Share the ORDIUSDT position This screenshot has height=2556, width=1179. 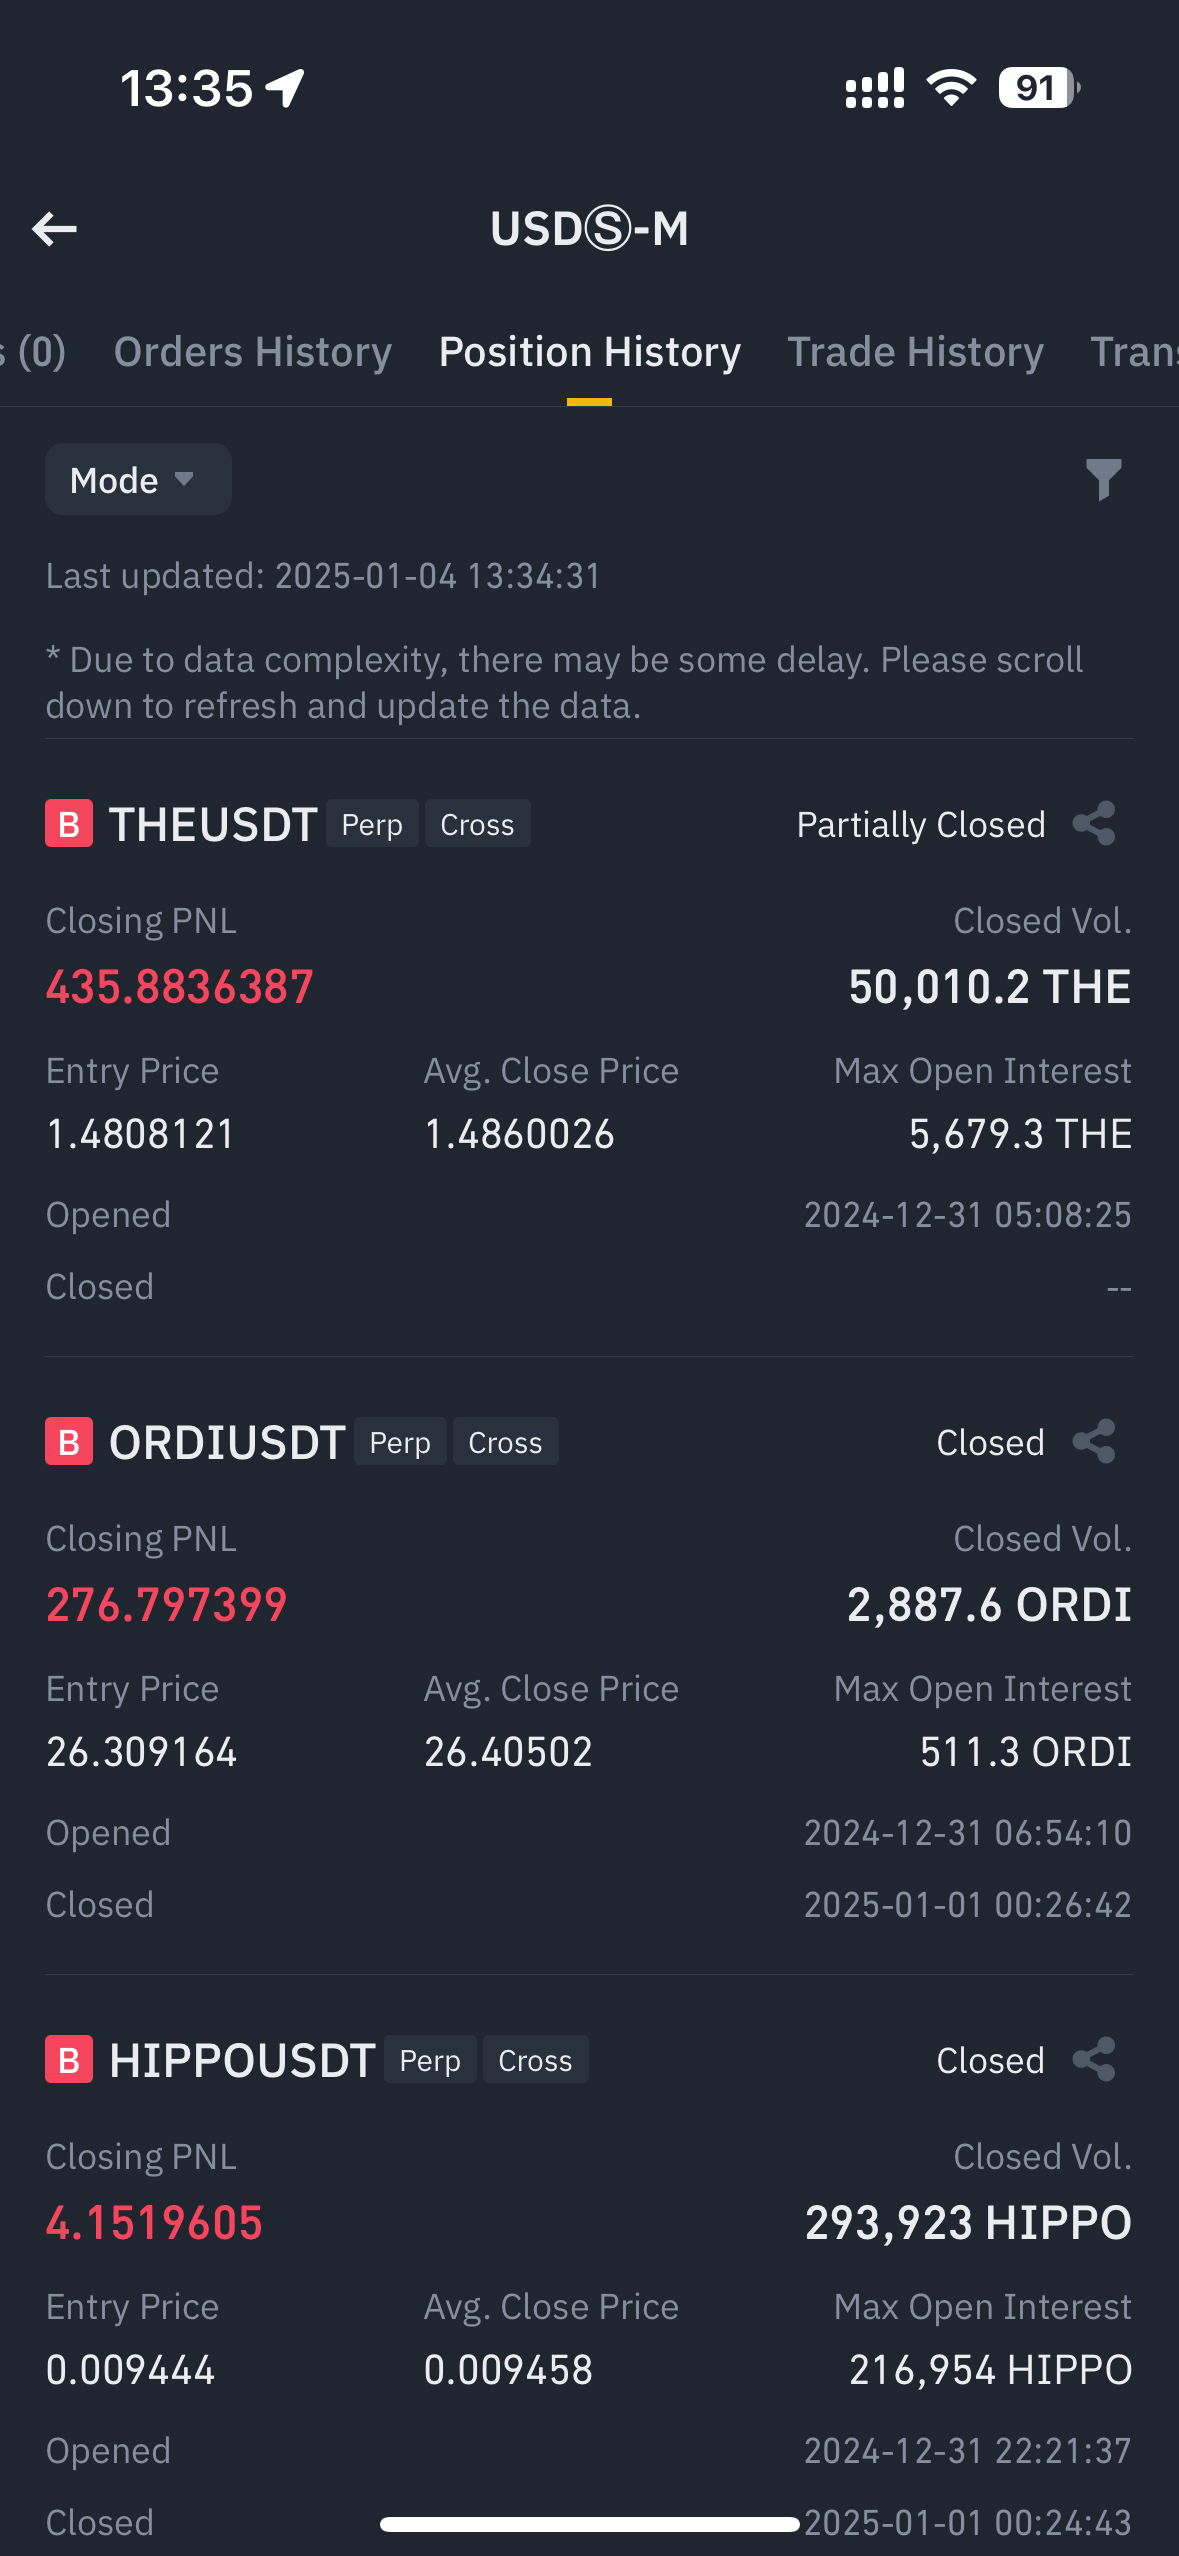pos(1094,1442)
